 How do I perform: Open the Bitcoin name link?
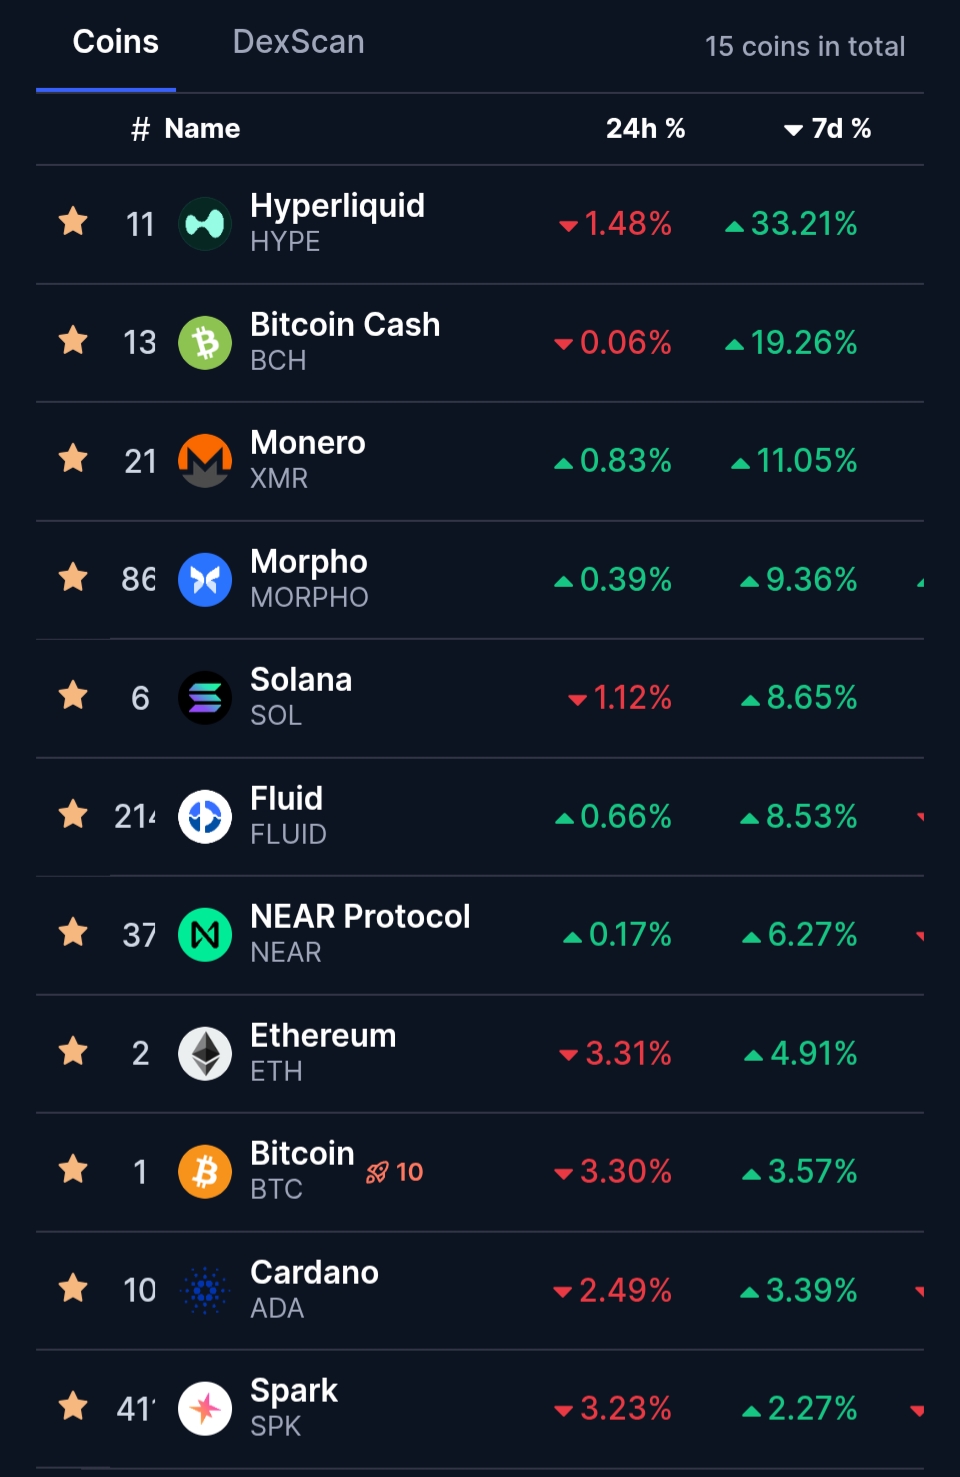point(302,1154)
